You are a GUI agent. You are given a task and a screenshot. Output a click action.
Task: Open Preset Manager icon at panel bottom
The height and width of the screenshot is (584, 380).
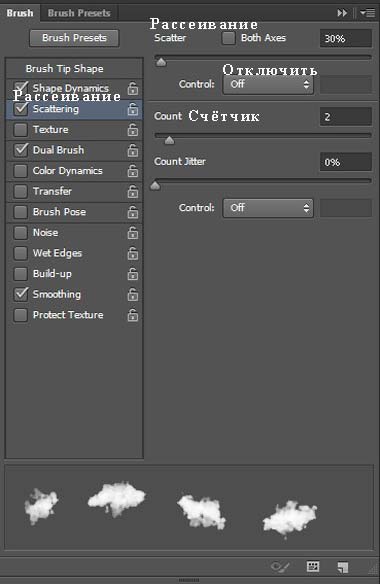point(313,567)
